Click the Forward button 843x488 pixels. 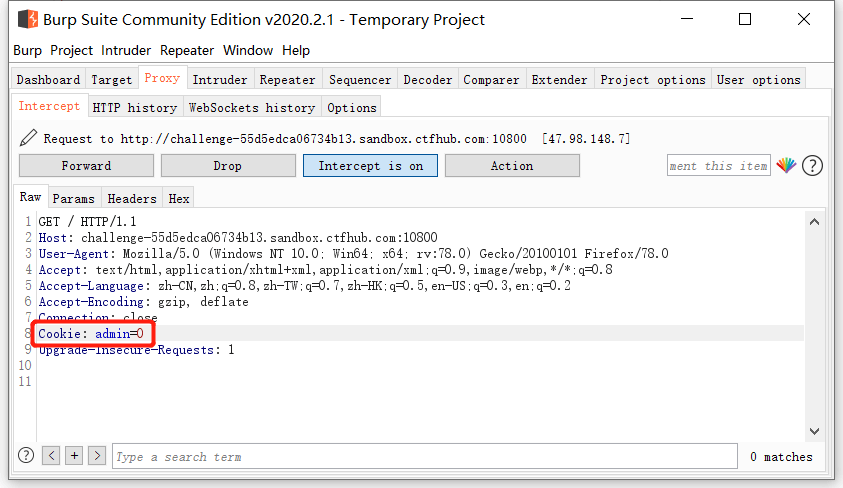pyautogui.click(x=86, y=166)
